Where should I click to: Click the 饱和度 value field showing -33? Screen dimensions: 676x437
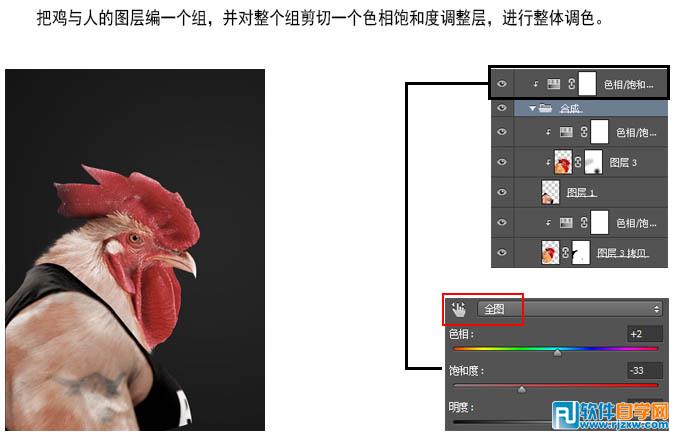(x=644, y=370)
